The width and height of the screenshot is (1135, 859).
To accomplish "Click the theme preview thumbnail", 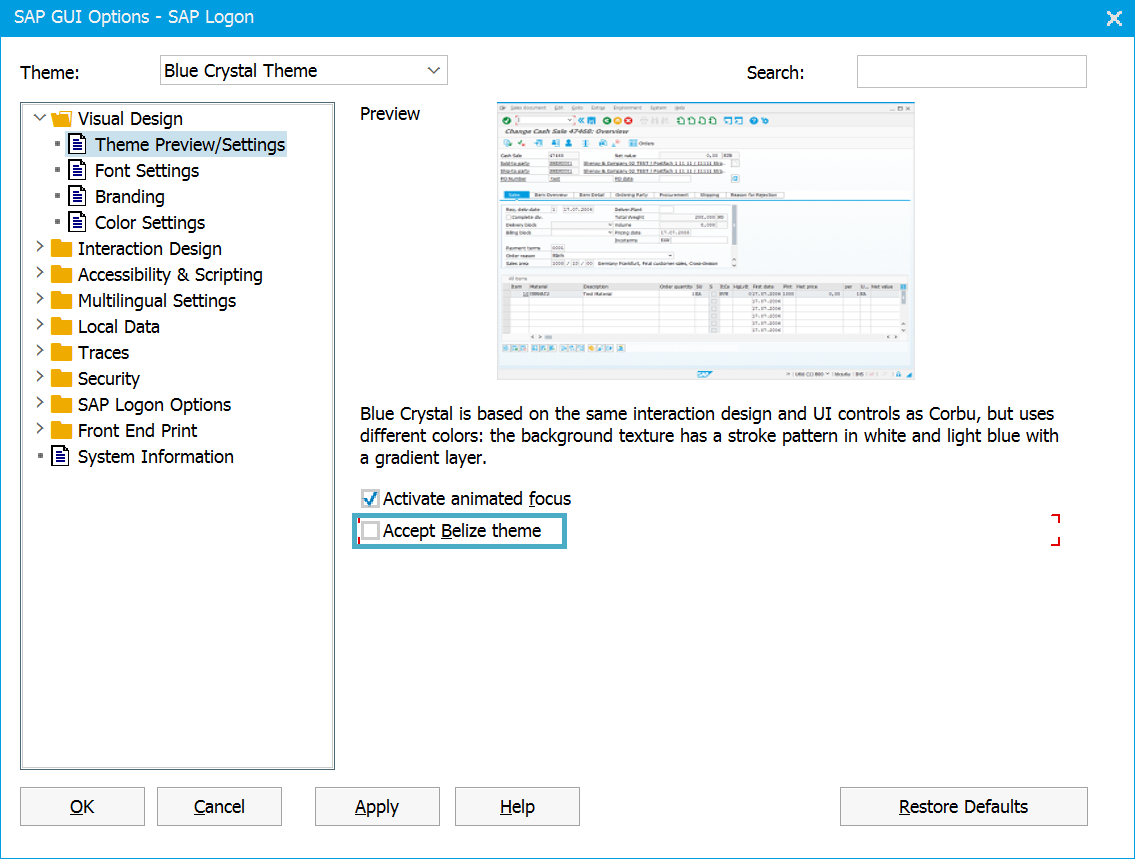I will coord(705,241).
